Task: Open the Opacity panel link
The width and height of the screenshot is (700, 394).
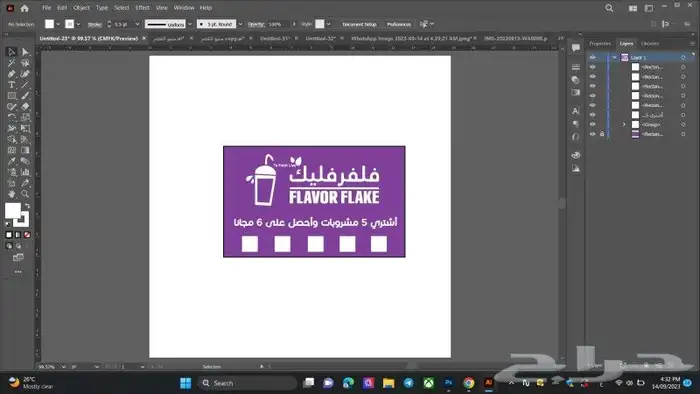Action: point(256,24)
